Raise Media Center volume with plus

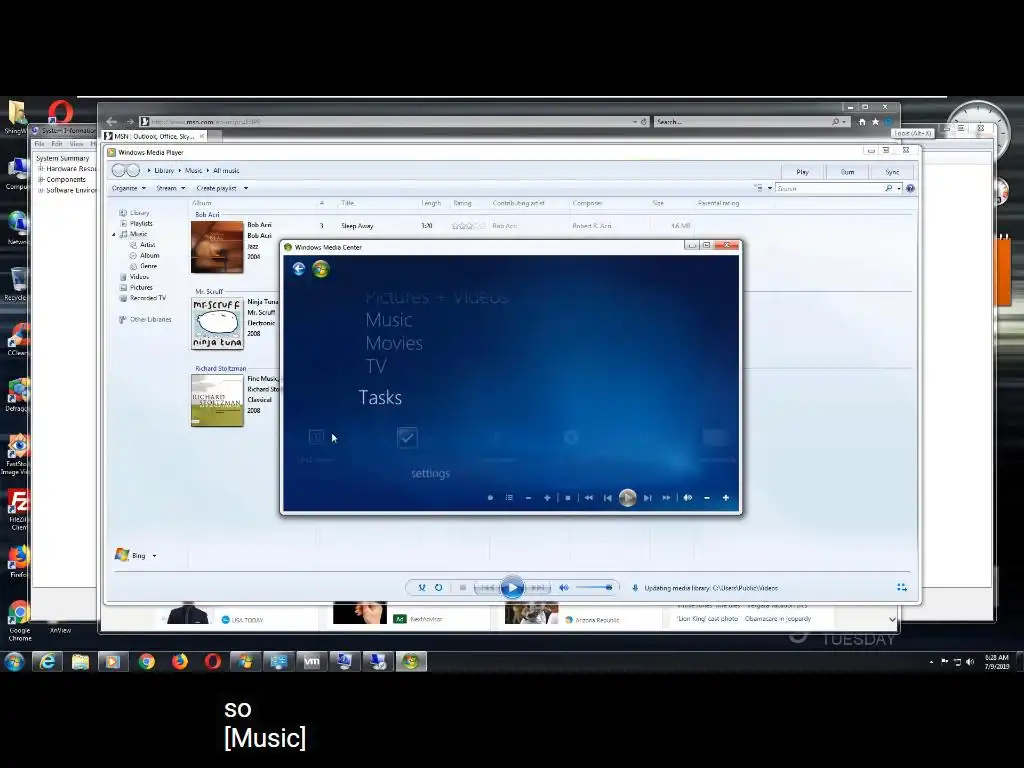pos(726,498)
